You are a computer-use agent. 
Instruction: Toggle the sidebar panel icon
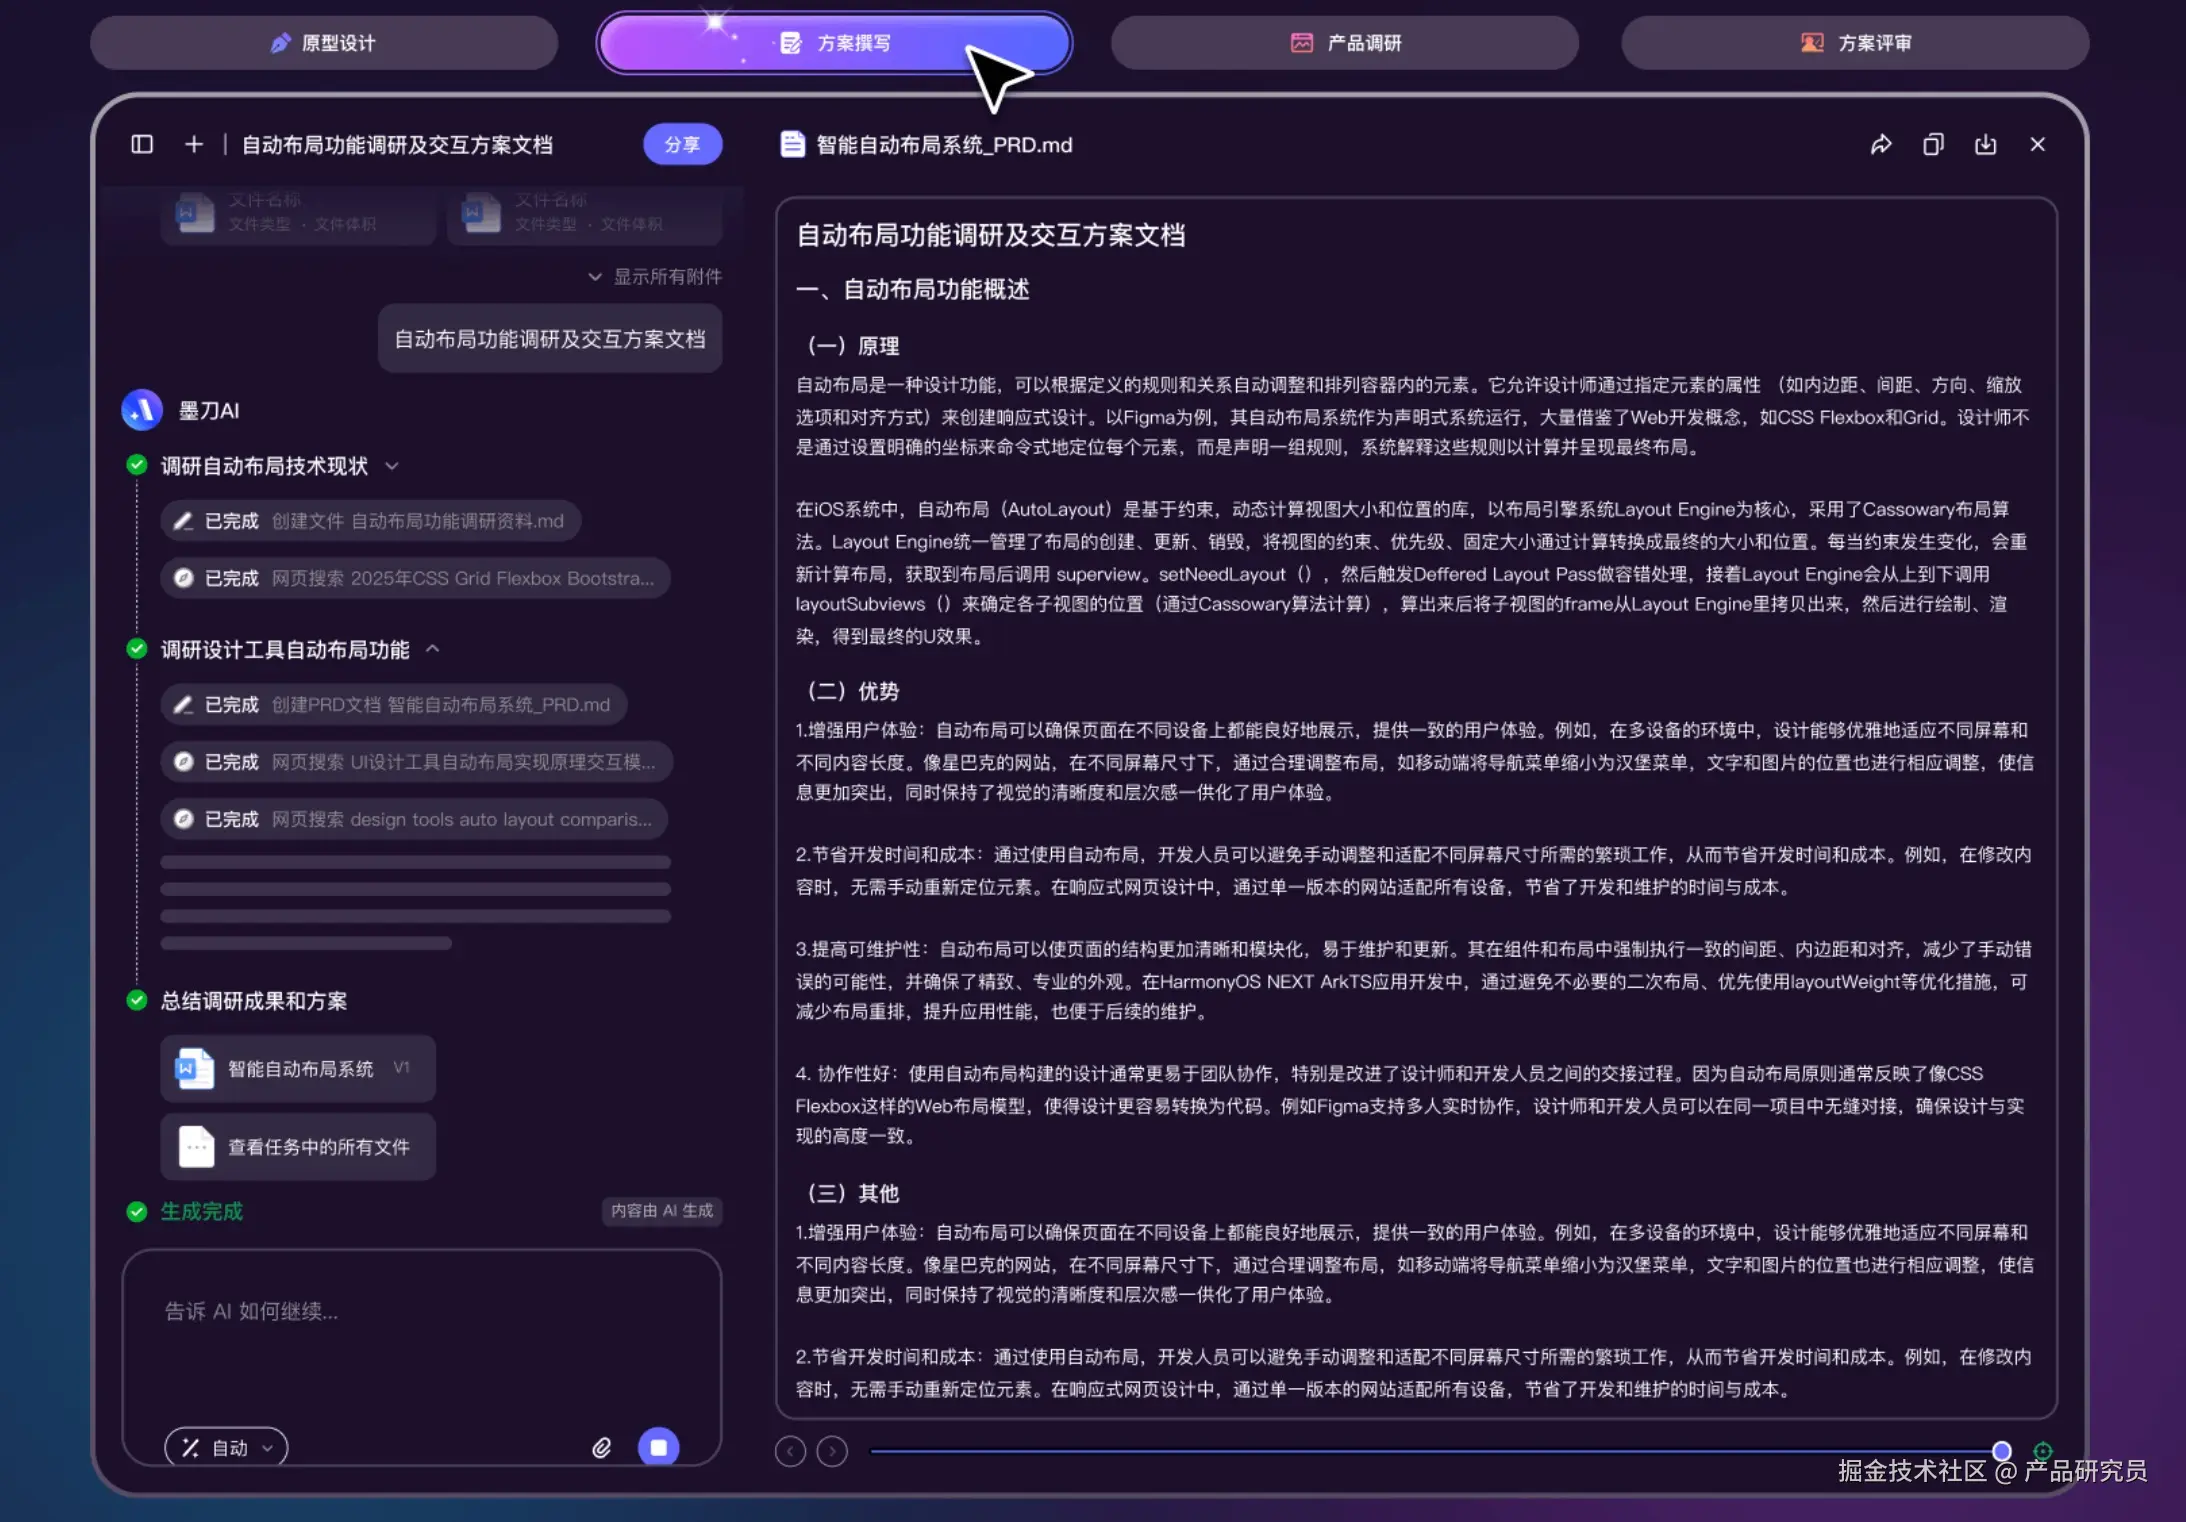click(x=142, y=145)
